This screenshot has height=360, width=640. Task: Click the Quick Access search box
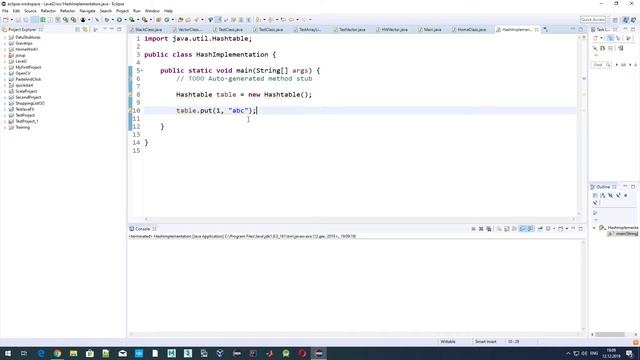click(x=593, y=20)
